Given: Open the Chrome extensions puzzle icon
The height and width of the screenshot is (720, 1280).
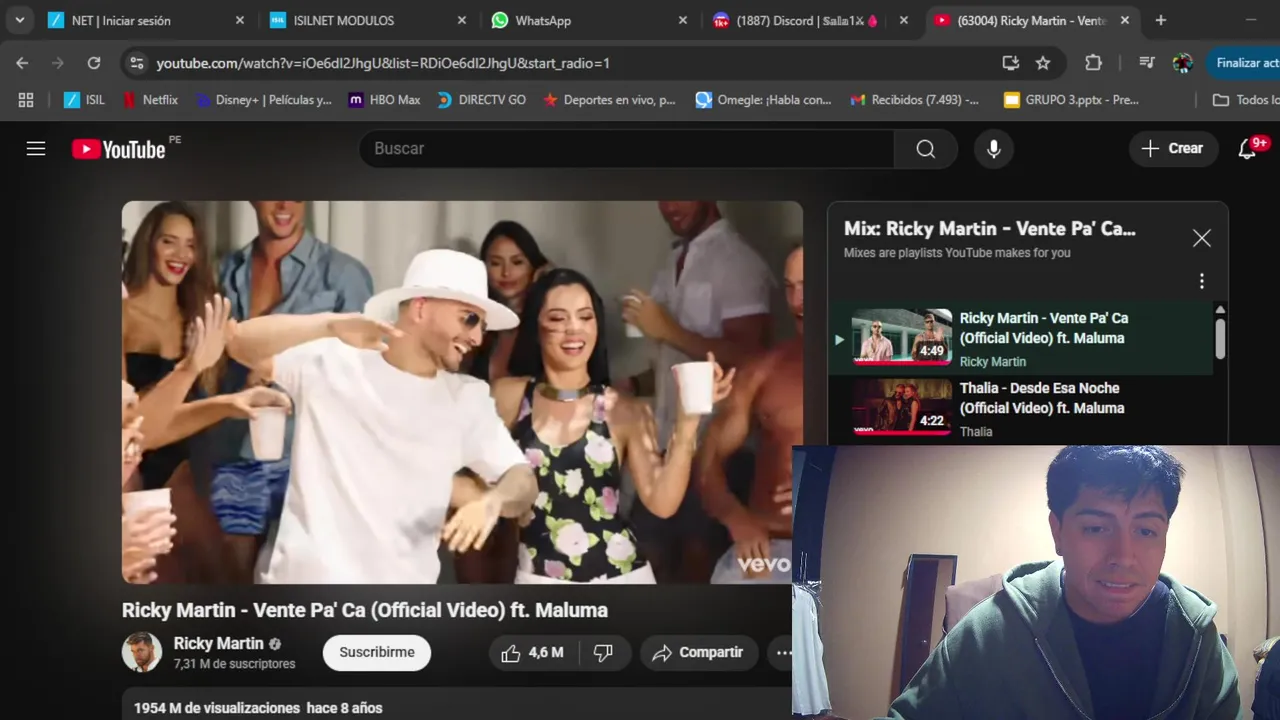Looking at the screenshot, I should click(x=1093, y=63).
